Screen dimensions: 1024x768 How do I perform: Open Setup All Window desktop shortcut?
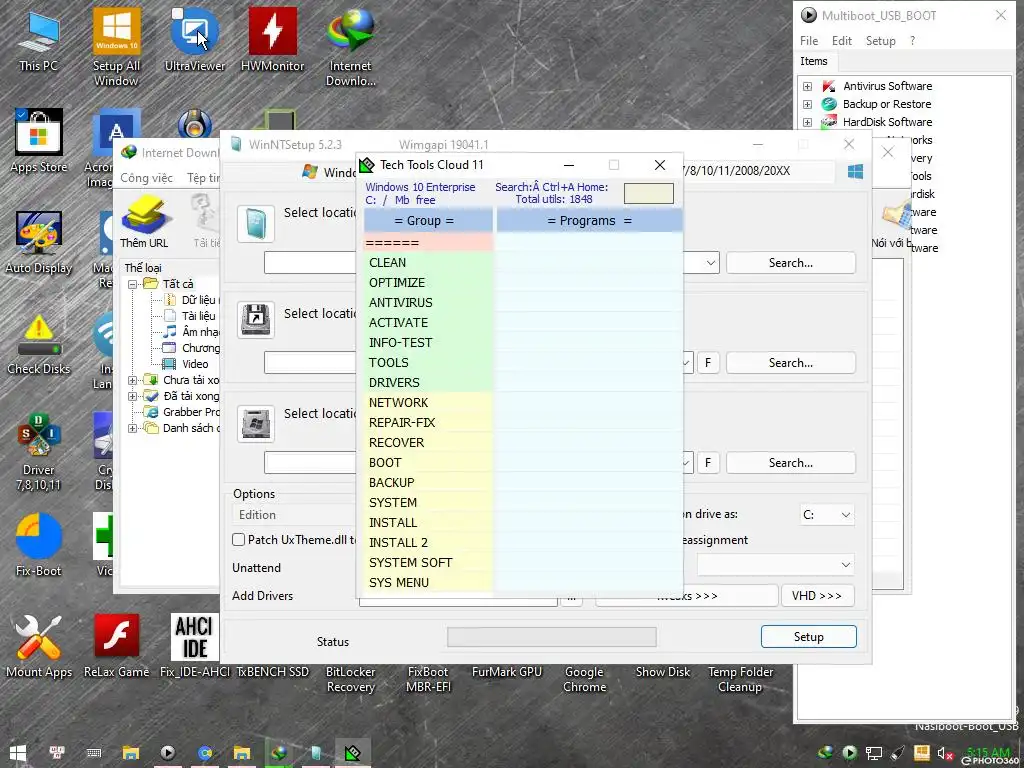[x=116, y=47]
